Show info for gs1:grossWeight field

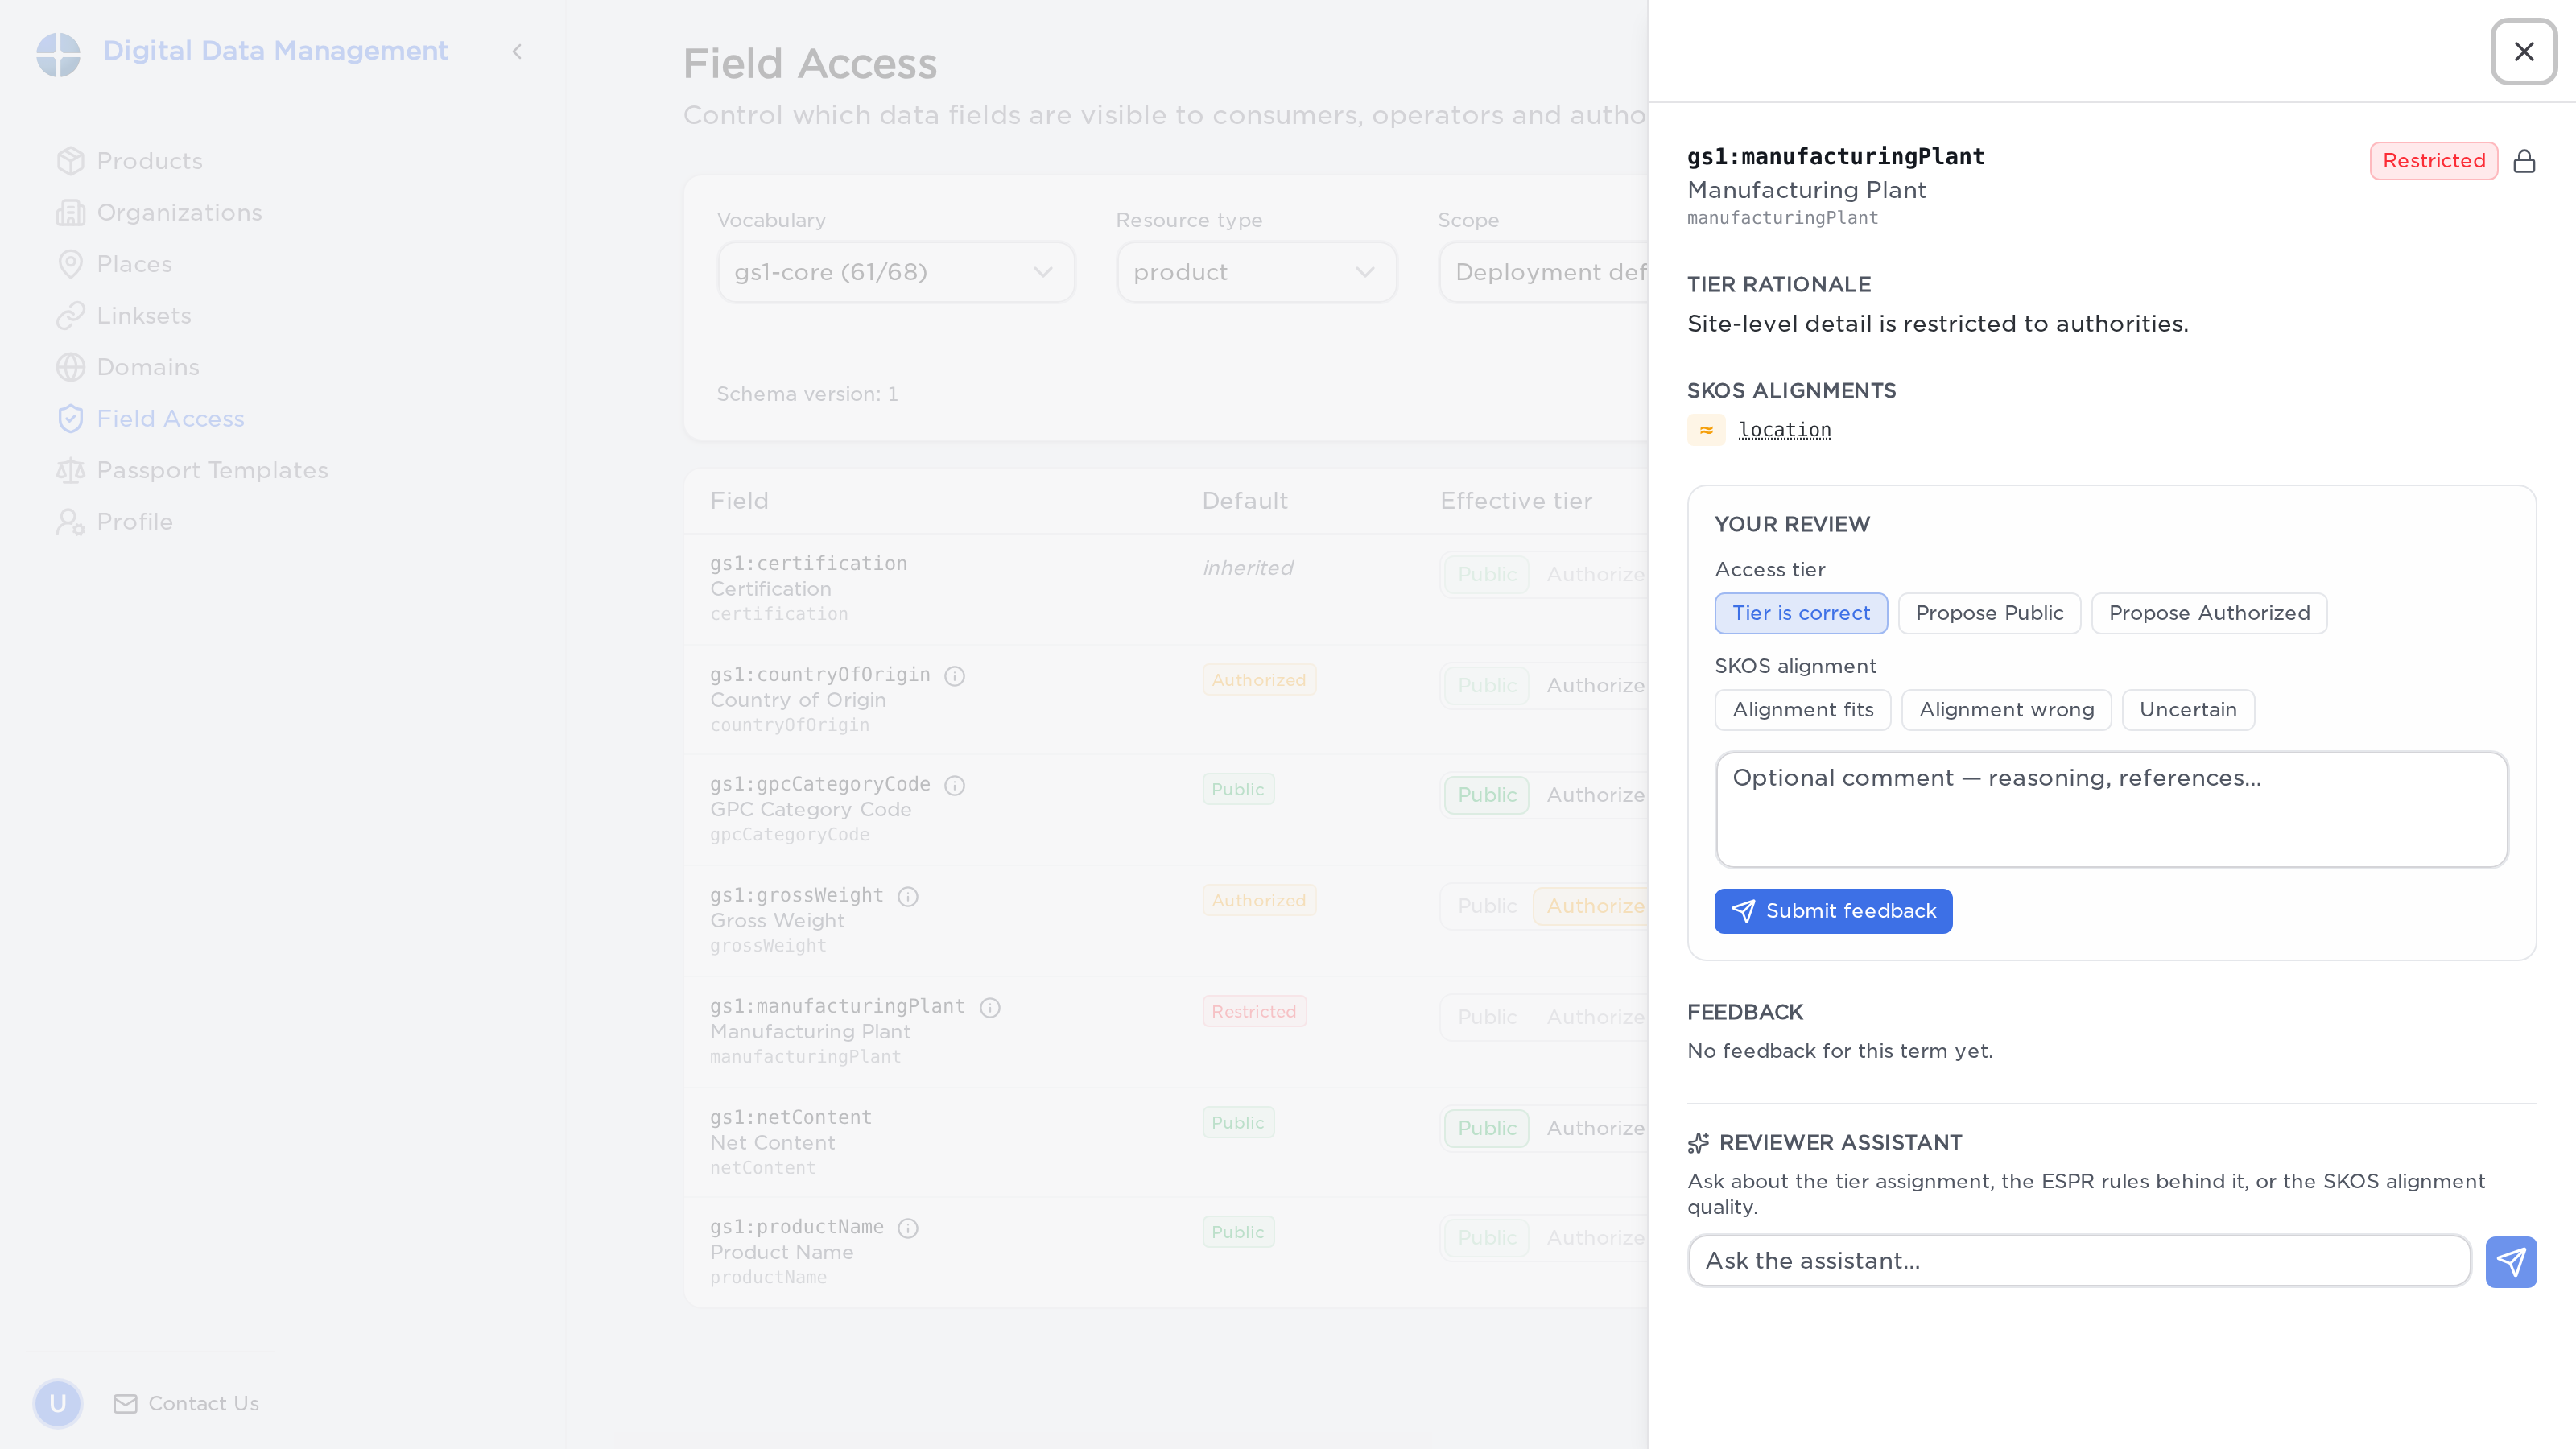coord(908,896)
